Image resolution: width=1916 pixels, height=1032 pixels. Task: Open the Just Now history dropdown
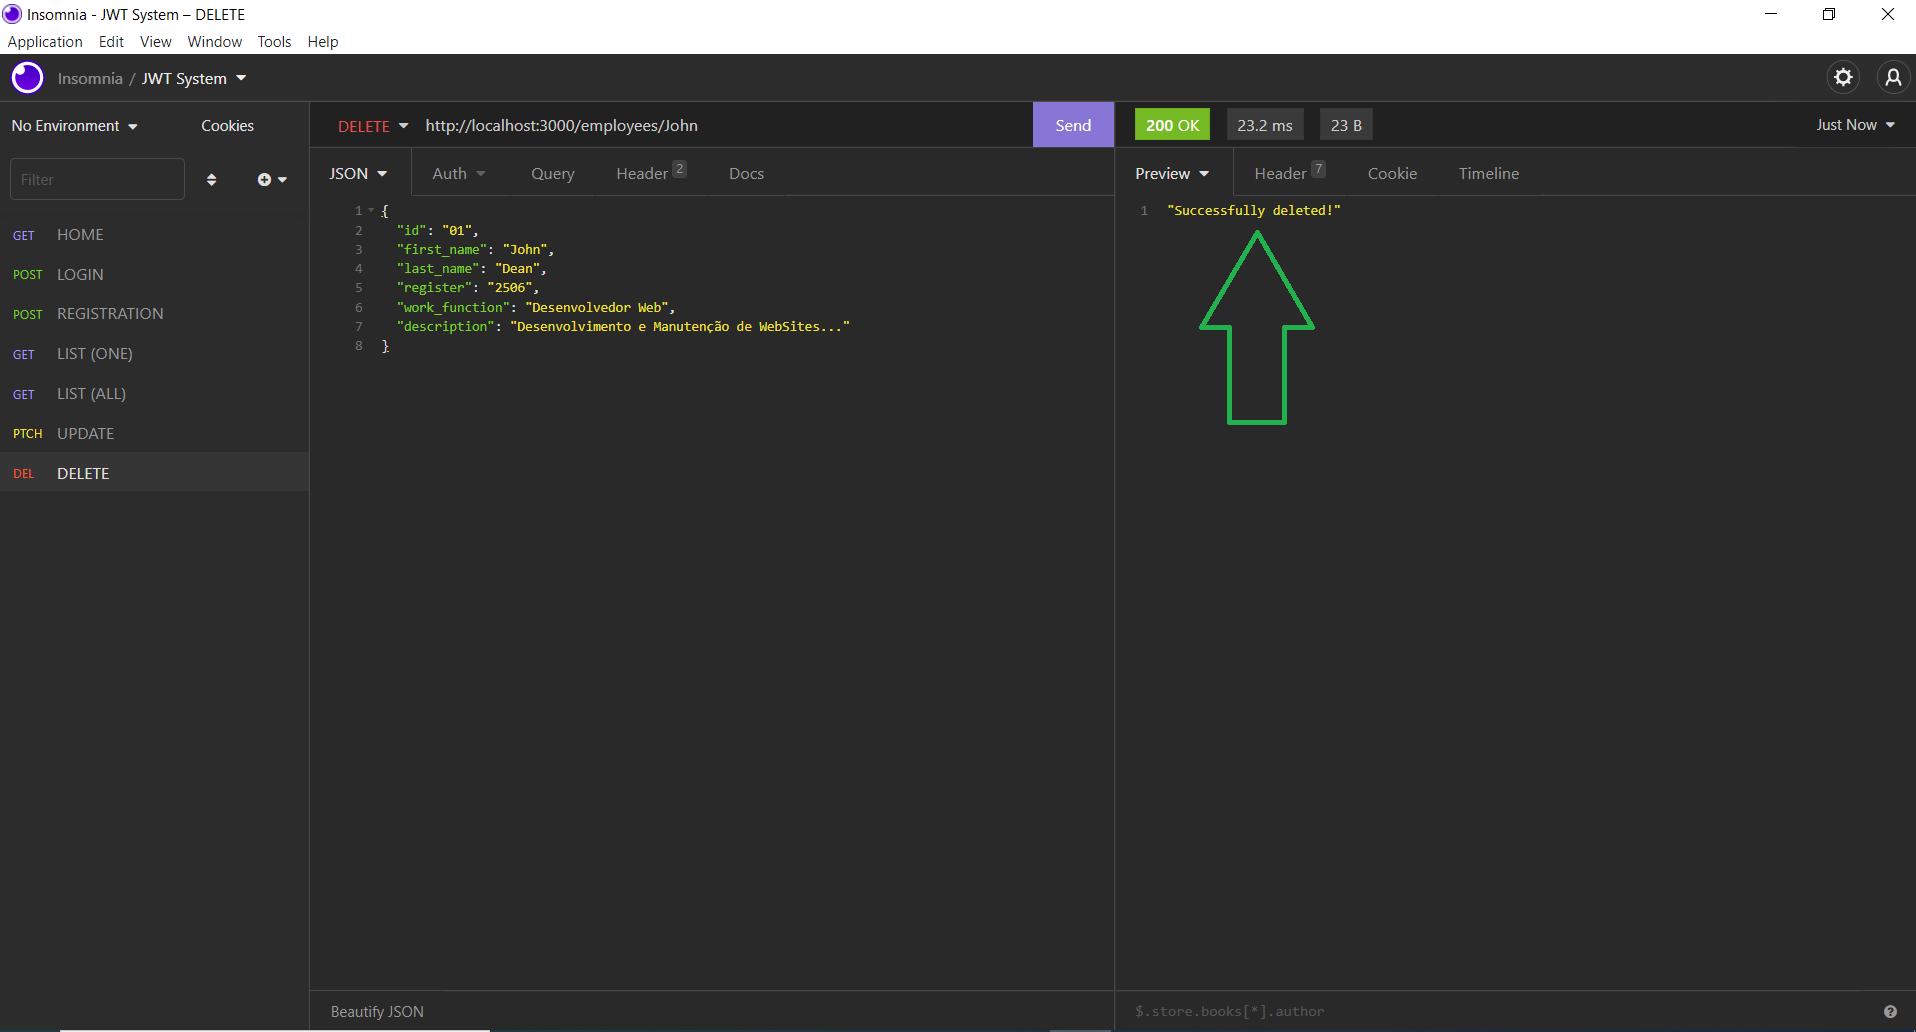(1854, 124)
